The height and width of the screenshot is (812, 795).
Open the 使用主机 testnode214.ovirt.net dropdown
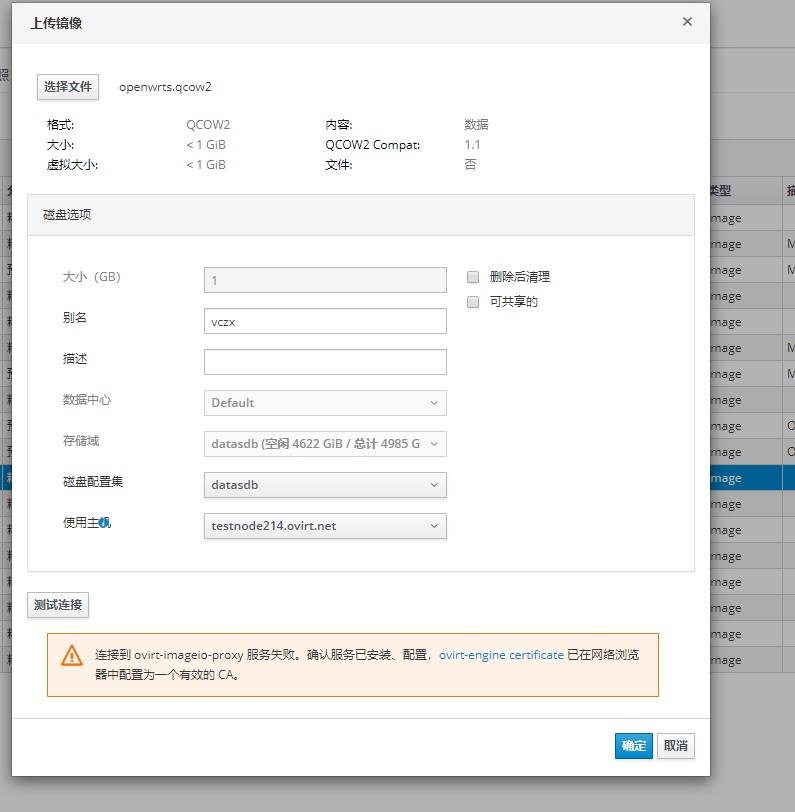coord(325,526)
